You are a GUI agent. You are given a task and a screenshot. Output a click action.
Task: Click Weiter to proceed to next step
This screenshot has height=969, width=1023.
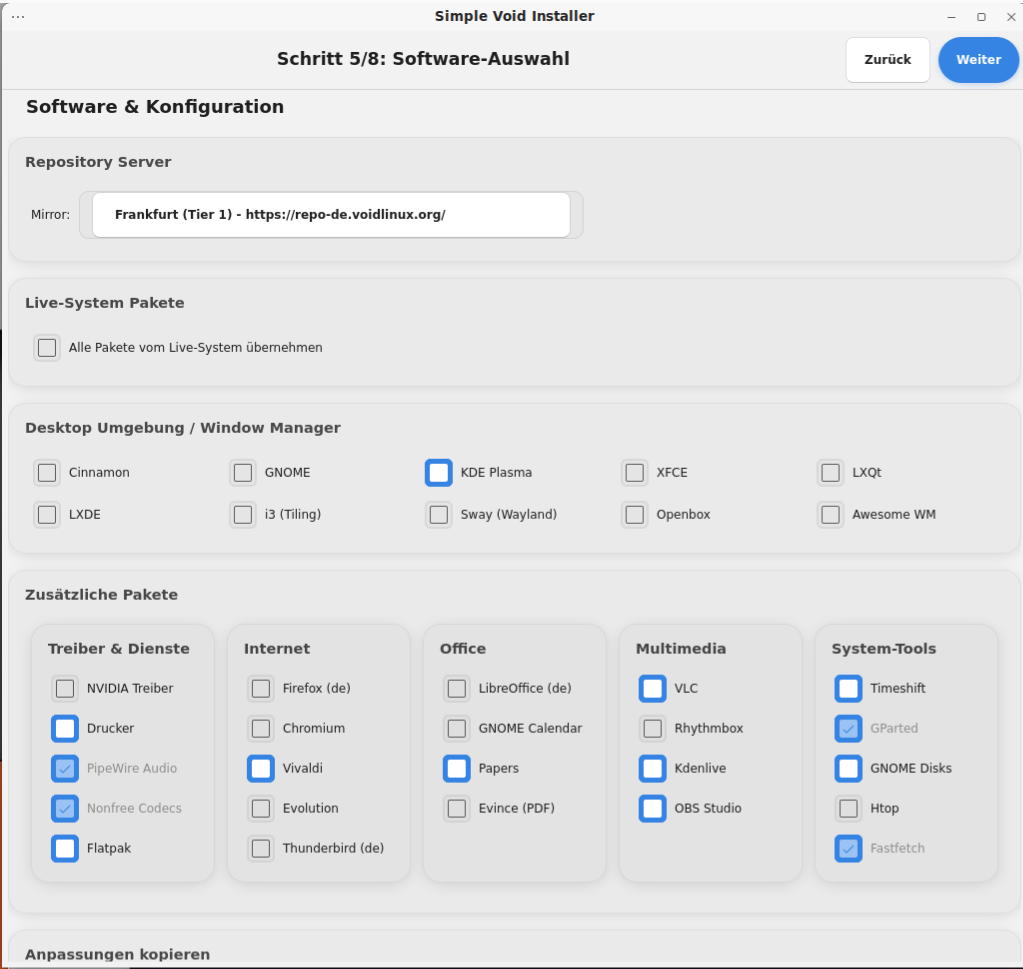point(978,60)
